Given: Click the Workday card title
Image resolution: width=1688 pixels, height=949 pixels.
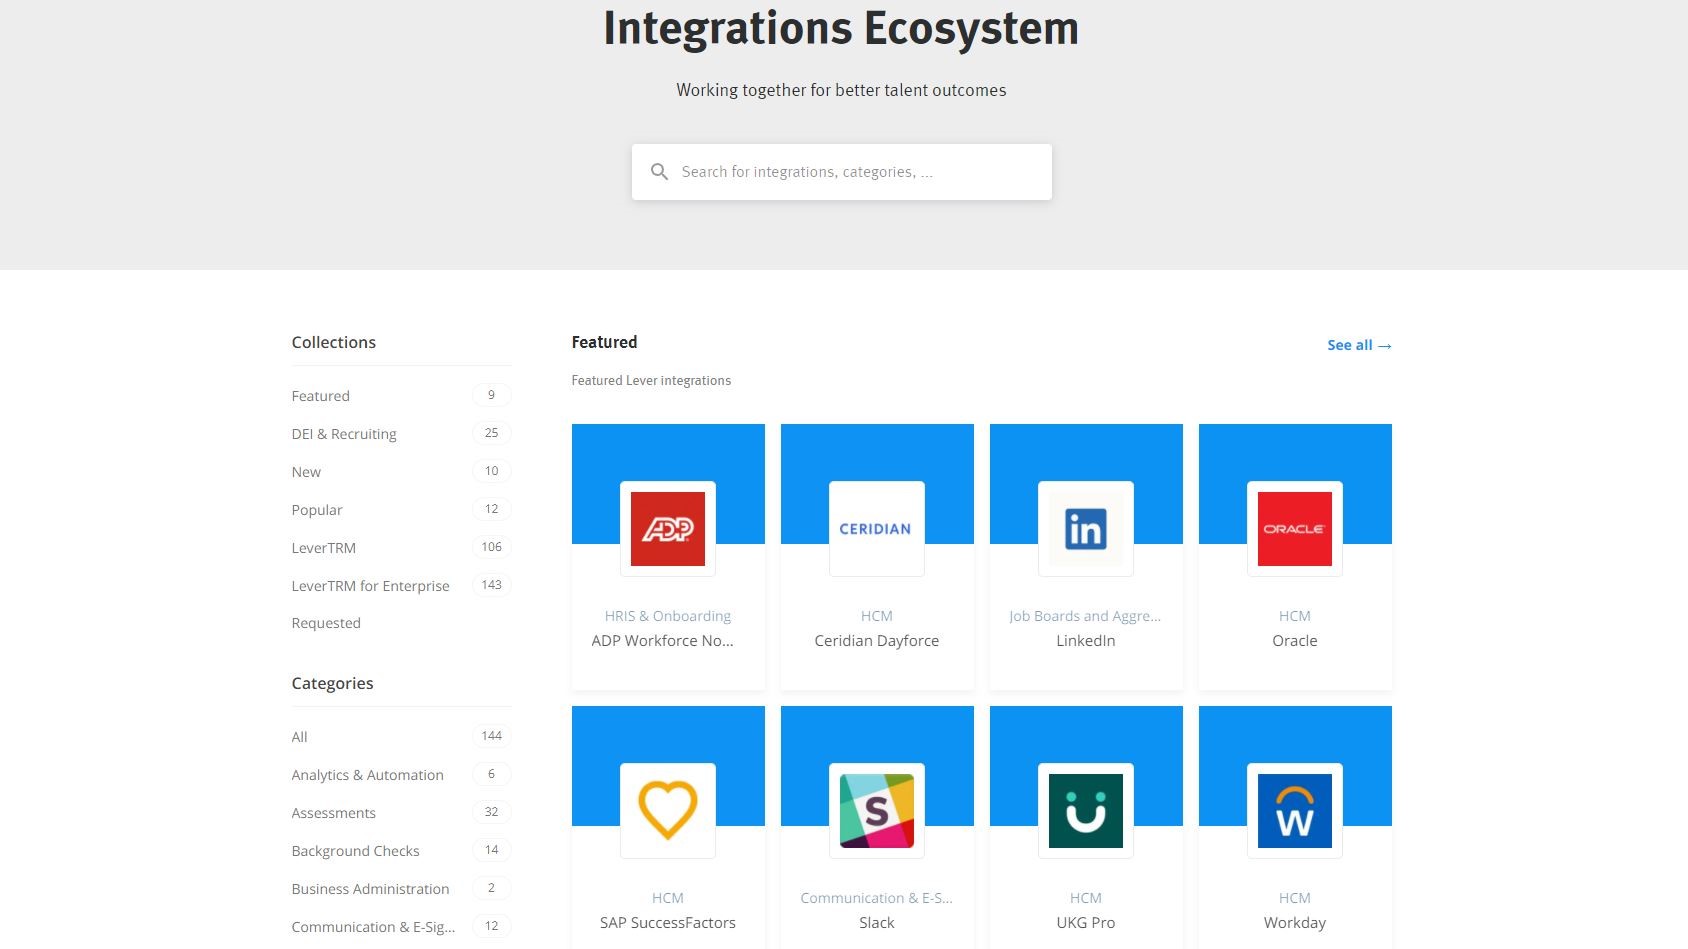Looking at the screenshot, I should [x=1295, y=923].
